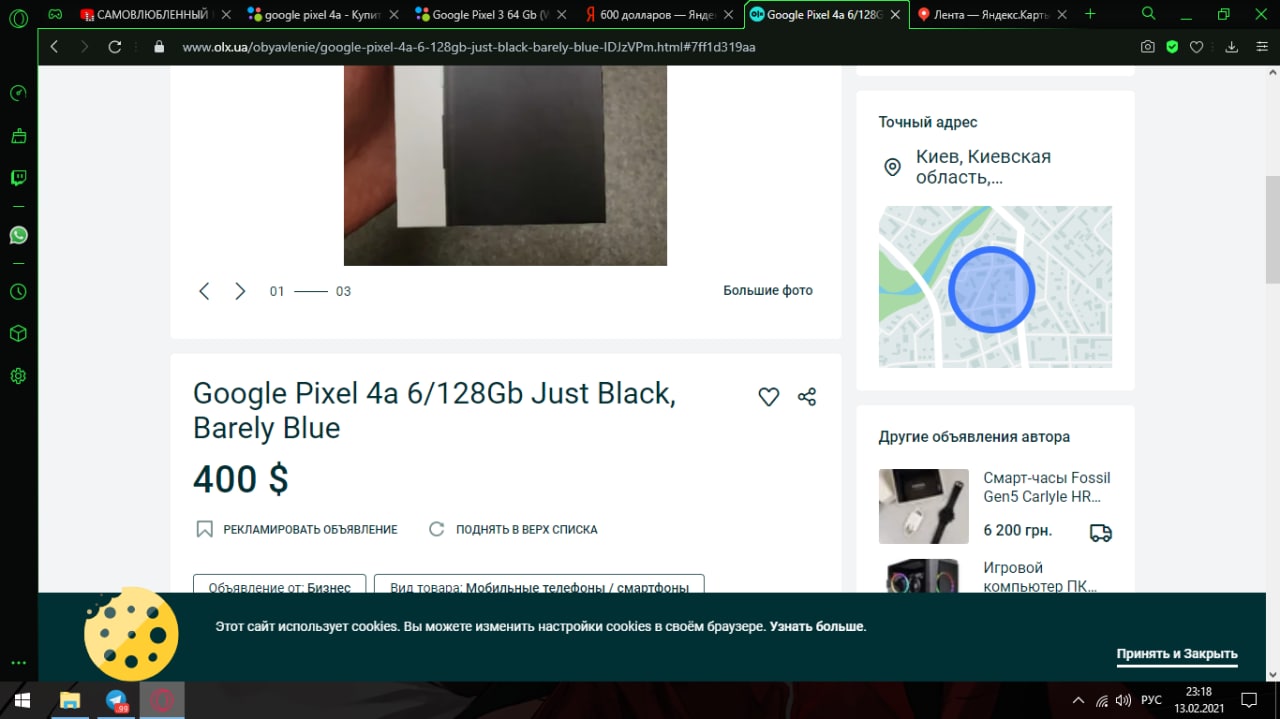
Task: Switch to Google Pixel 3 64 Gb tab
Action: pyautogui.click(x=491, y=15)
